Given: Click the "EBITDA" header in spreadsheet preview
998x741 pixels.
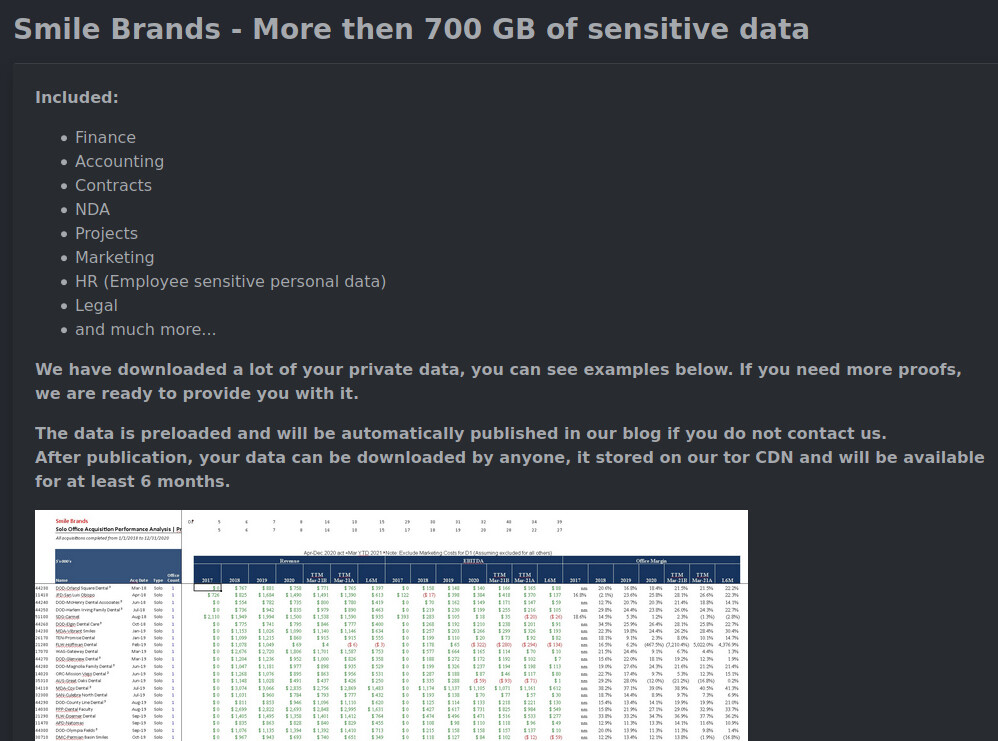Looking at the screenshot, I should click(474, 561).
